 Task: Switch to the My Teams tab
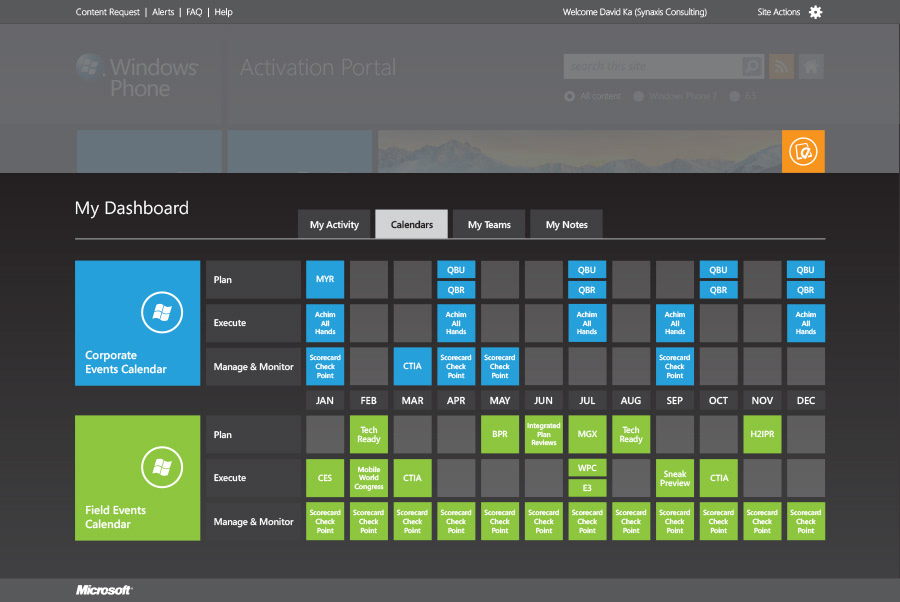pyautogui.click(x=489, y=224)
